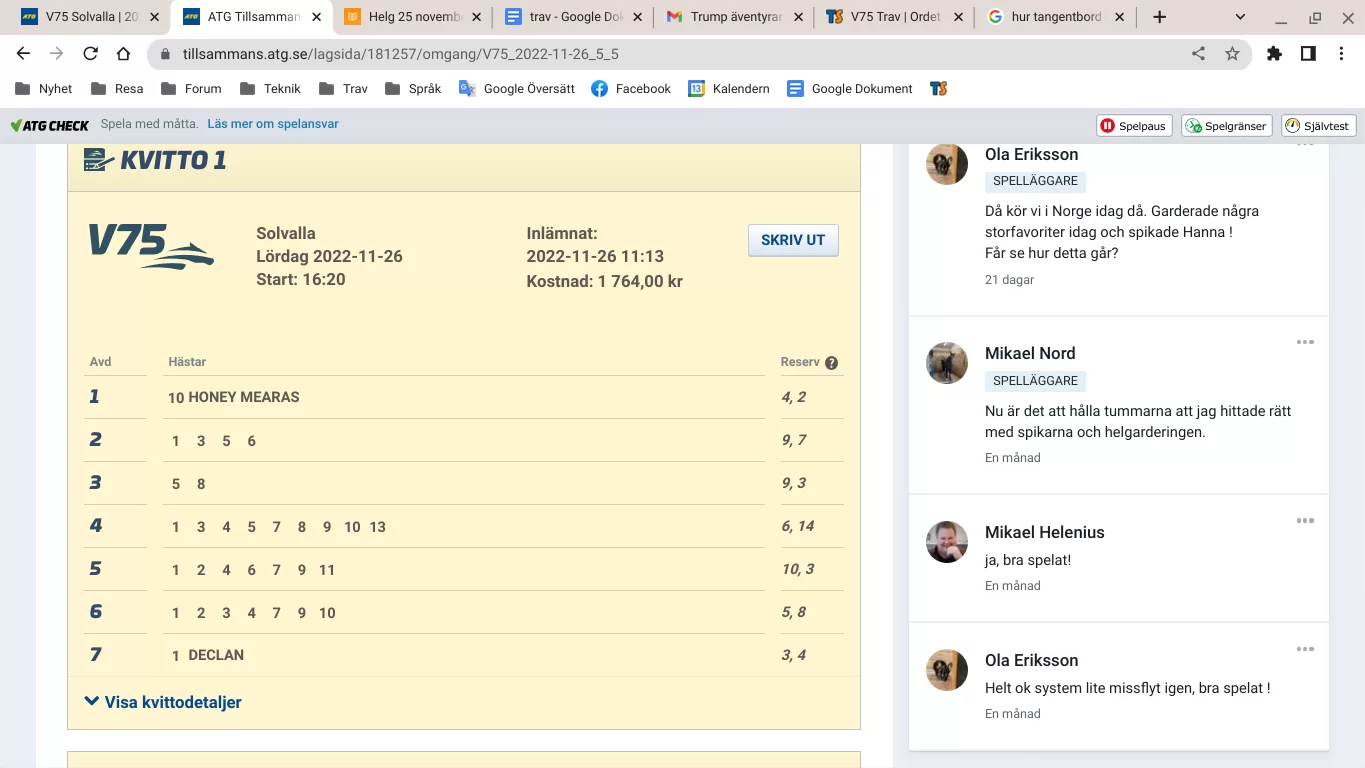
Task: Expand Visa kvittodetaljer receipt details
Action: point(163,702)
